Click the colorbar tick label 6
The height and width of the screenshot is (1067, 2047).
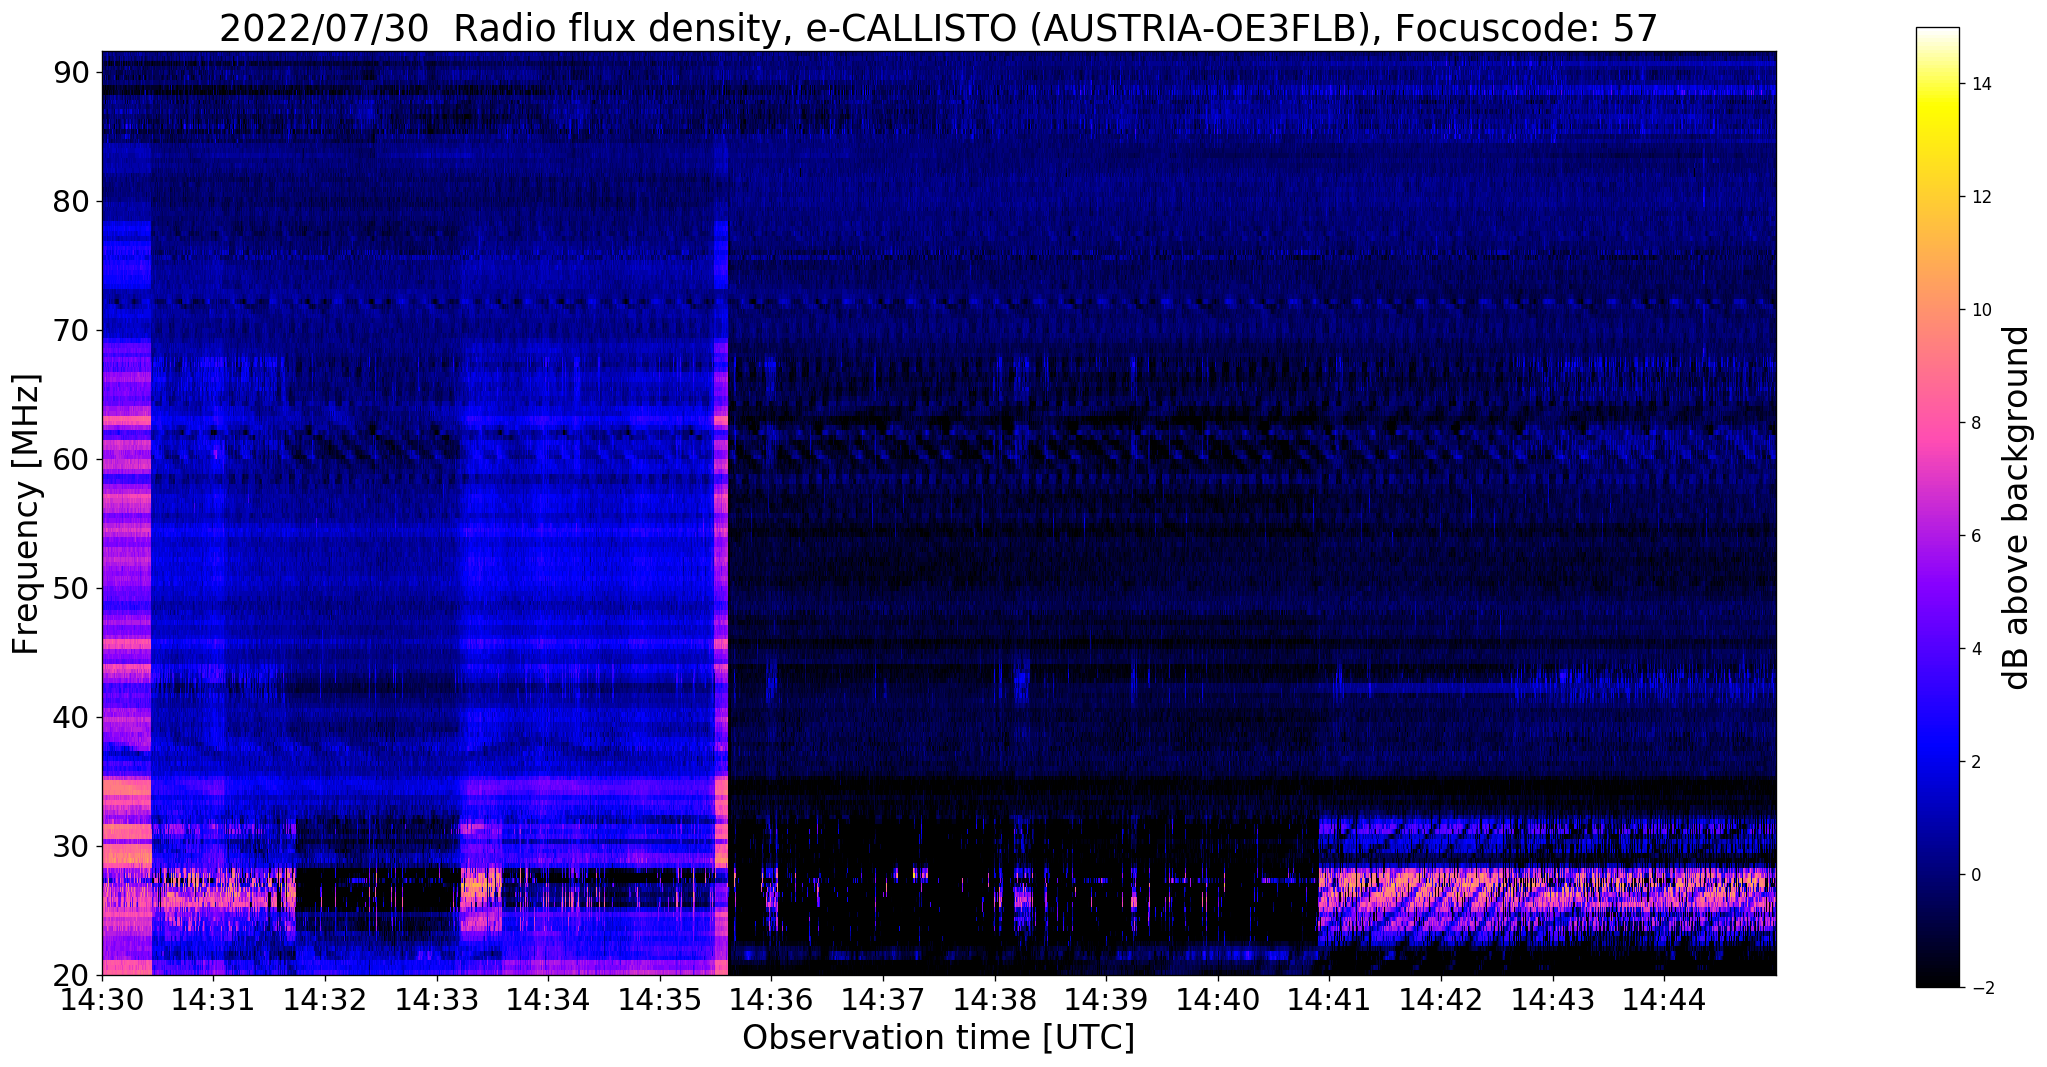pos(1975,536)
